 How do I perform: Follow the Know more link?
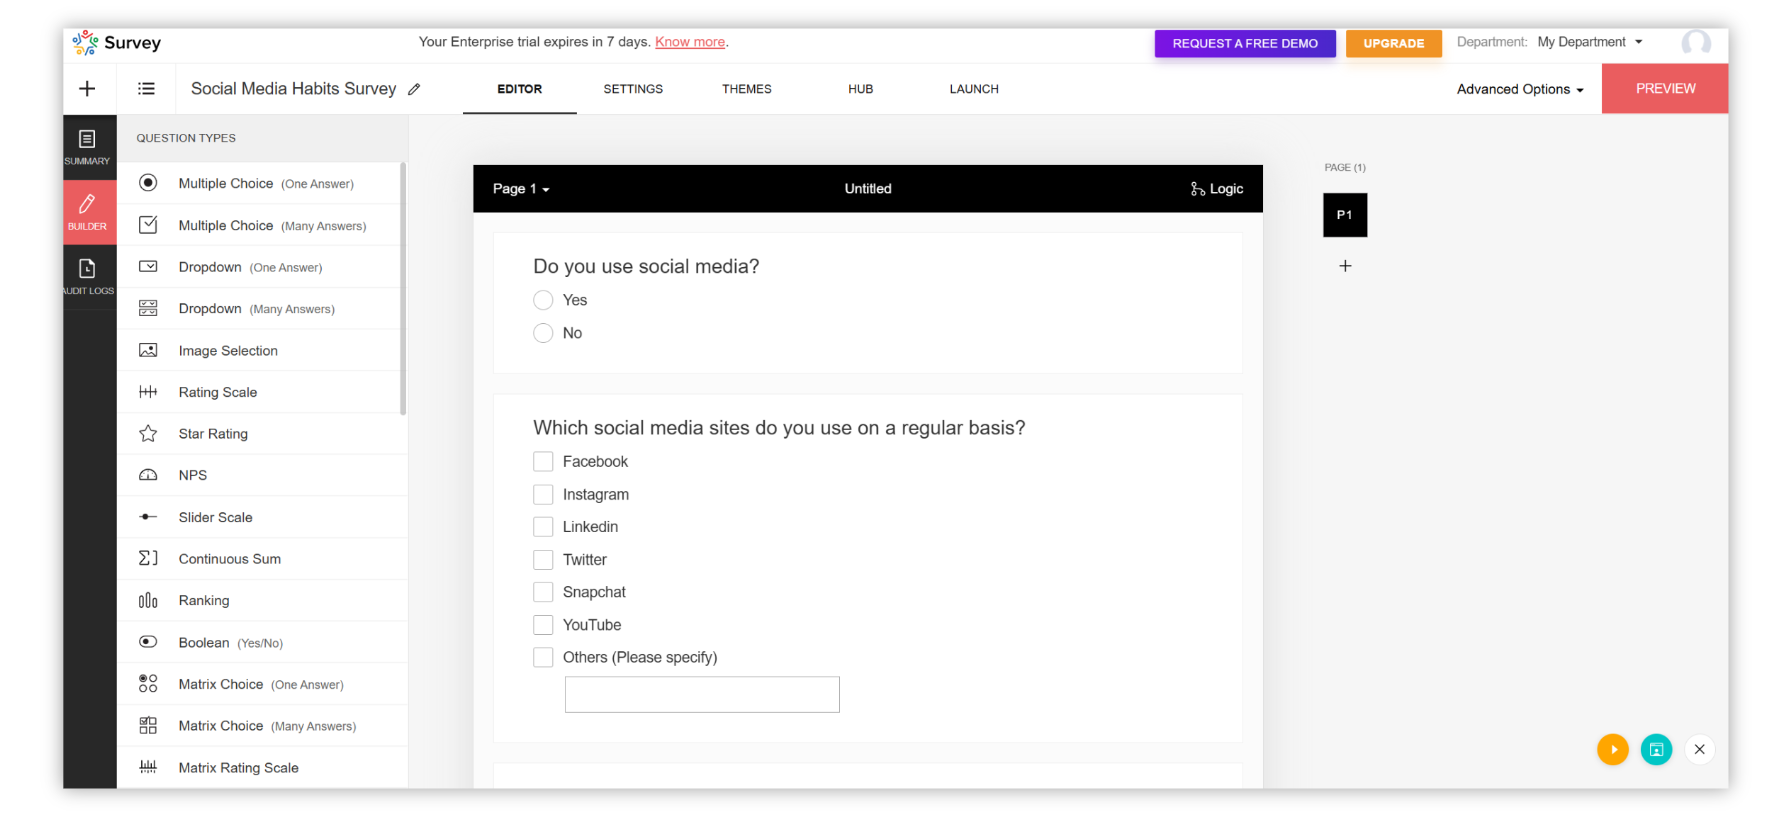(x=690, y=42)
